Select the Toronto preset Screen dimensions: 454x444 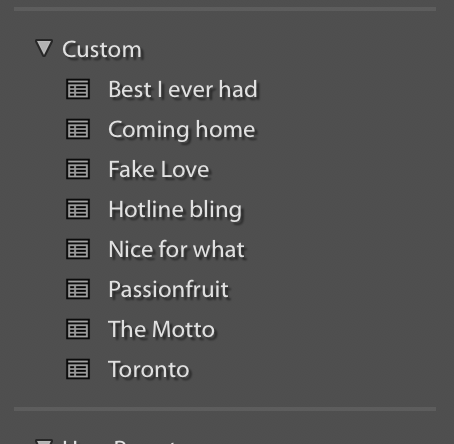(x=149, y=369)
